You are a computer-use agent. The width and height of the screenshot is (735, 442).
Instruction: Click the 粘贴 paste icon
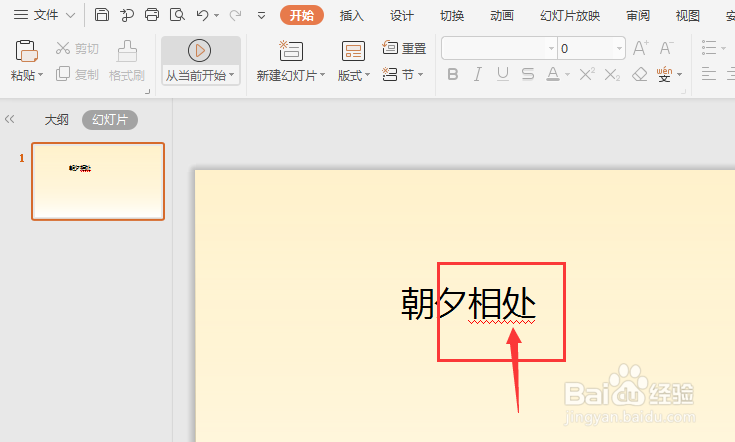pos(26,51)
